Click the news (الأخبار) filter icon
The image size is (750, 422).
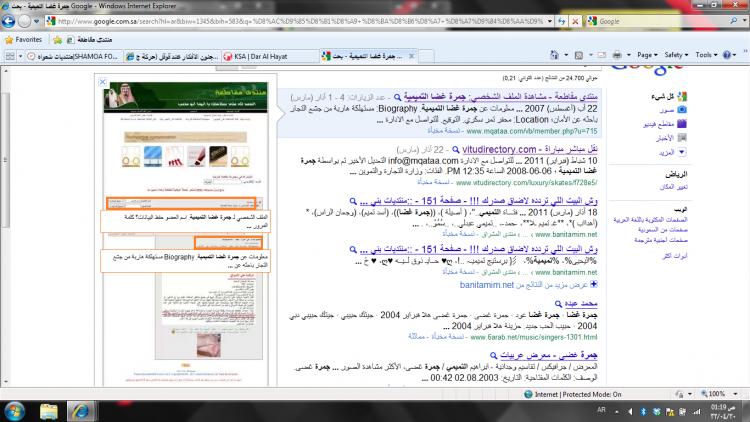click(681, 139)
